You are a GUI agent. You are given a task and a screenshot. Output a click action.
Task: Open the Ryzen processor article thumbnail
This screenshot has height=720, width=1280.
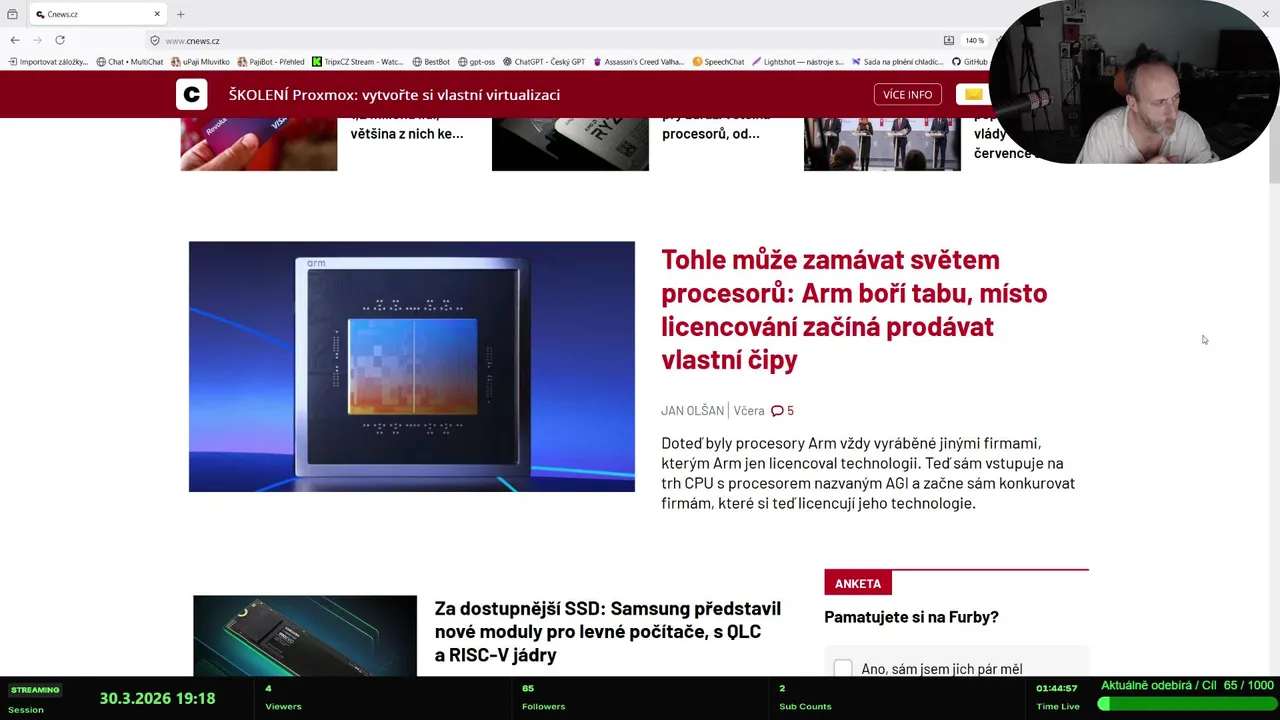click(570, 144)
